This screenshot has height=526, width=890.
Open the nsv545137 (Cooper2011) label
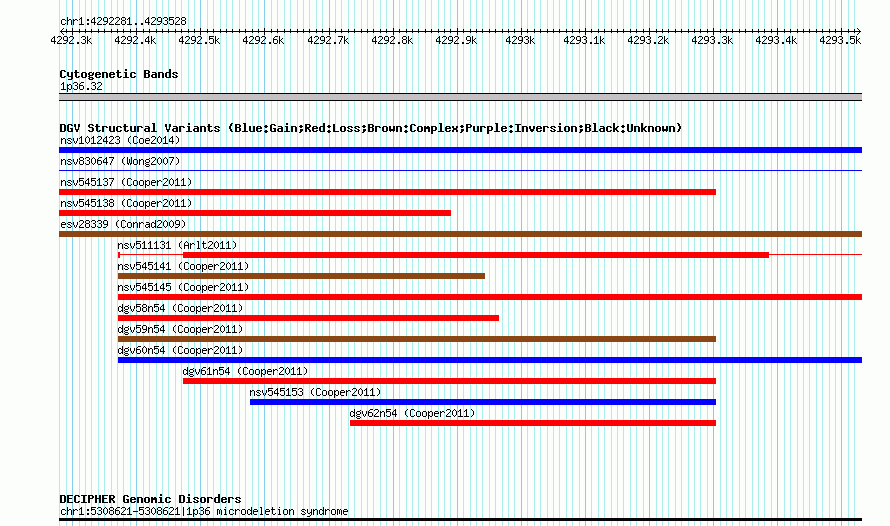click(126, 182)
